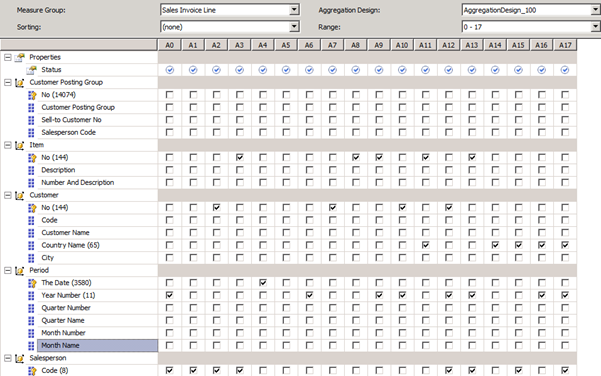Viewport: 601px width, 376px height.
Task: Check Customer Posting Group No (14074) in A5
Action: pyautogui.click(x=286, y=95)
